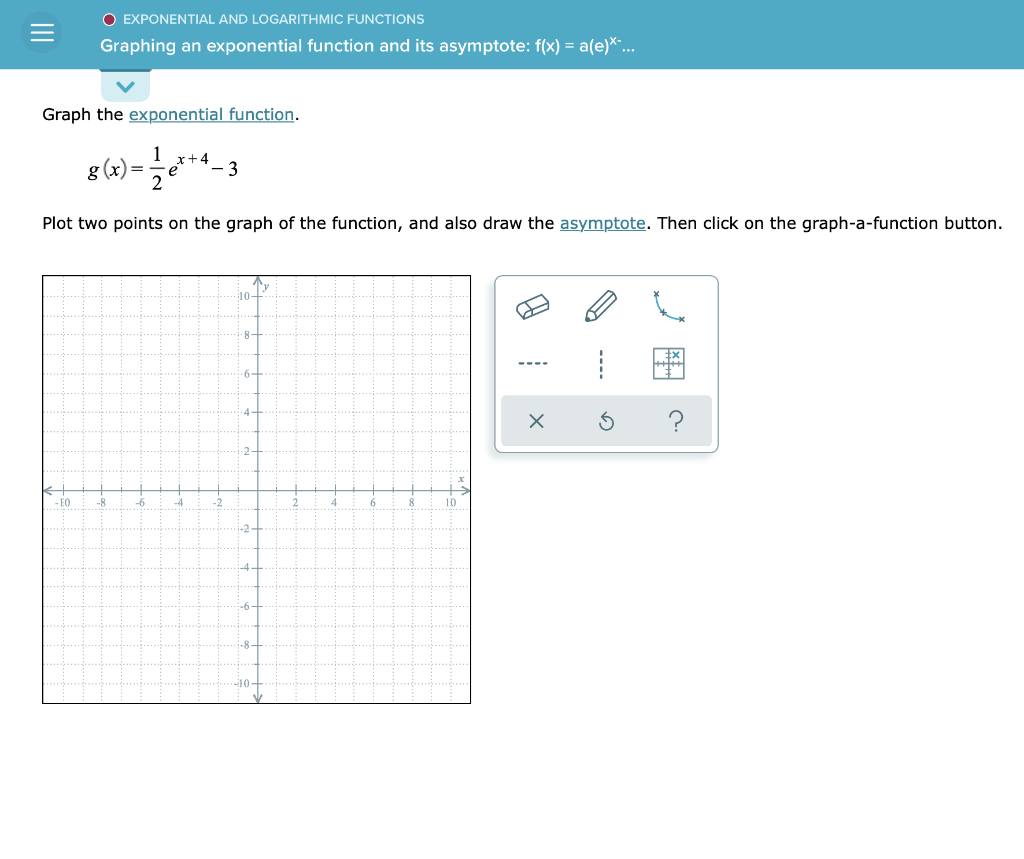Expand the chevron dropdown below the header
Screen dimensions: 1024x859
point(125,86)
